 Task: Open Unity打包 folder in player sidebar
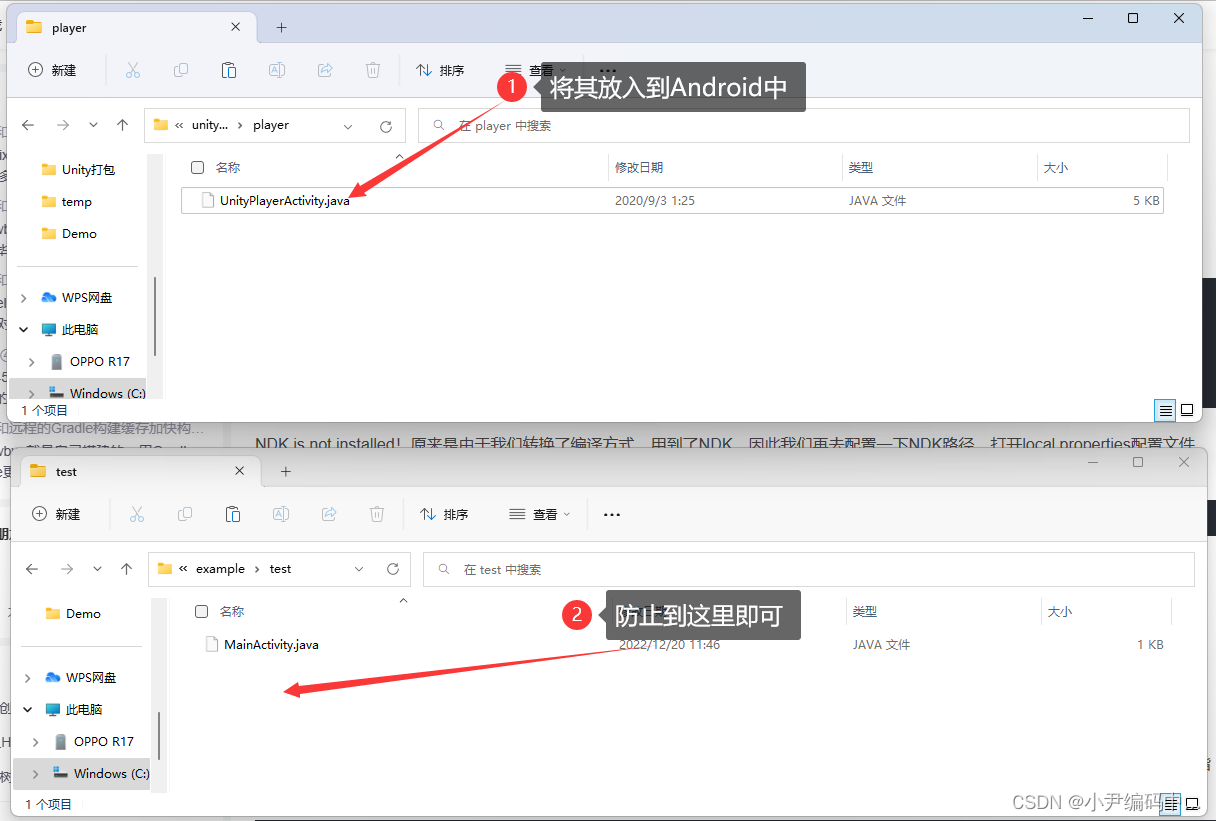tap(78, 169)
